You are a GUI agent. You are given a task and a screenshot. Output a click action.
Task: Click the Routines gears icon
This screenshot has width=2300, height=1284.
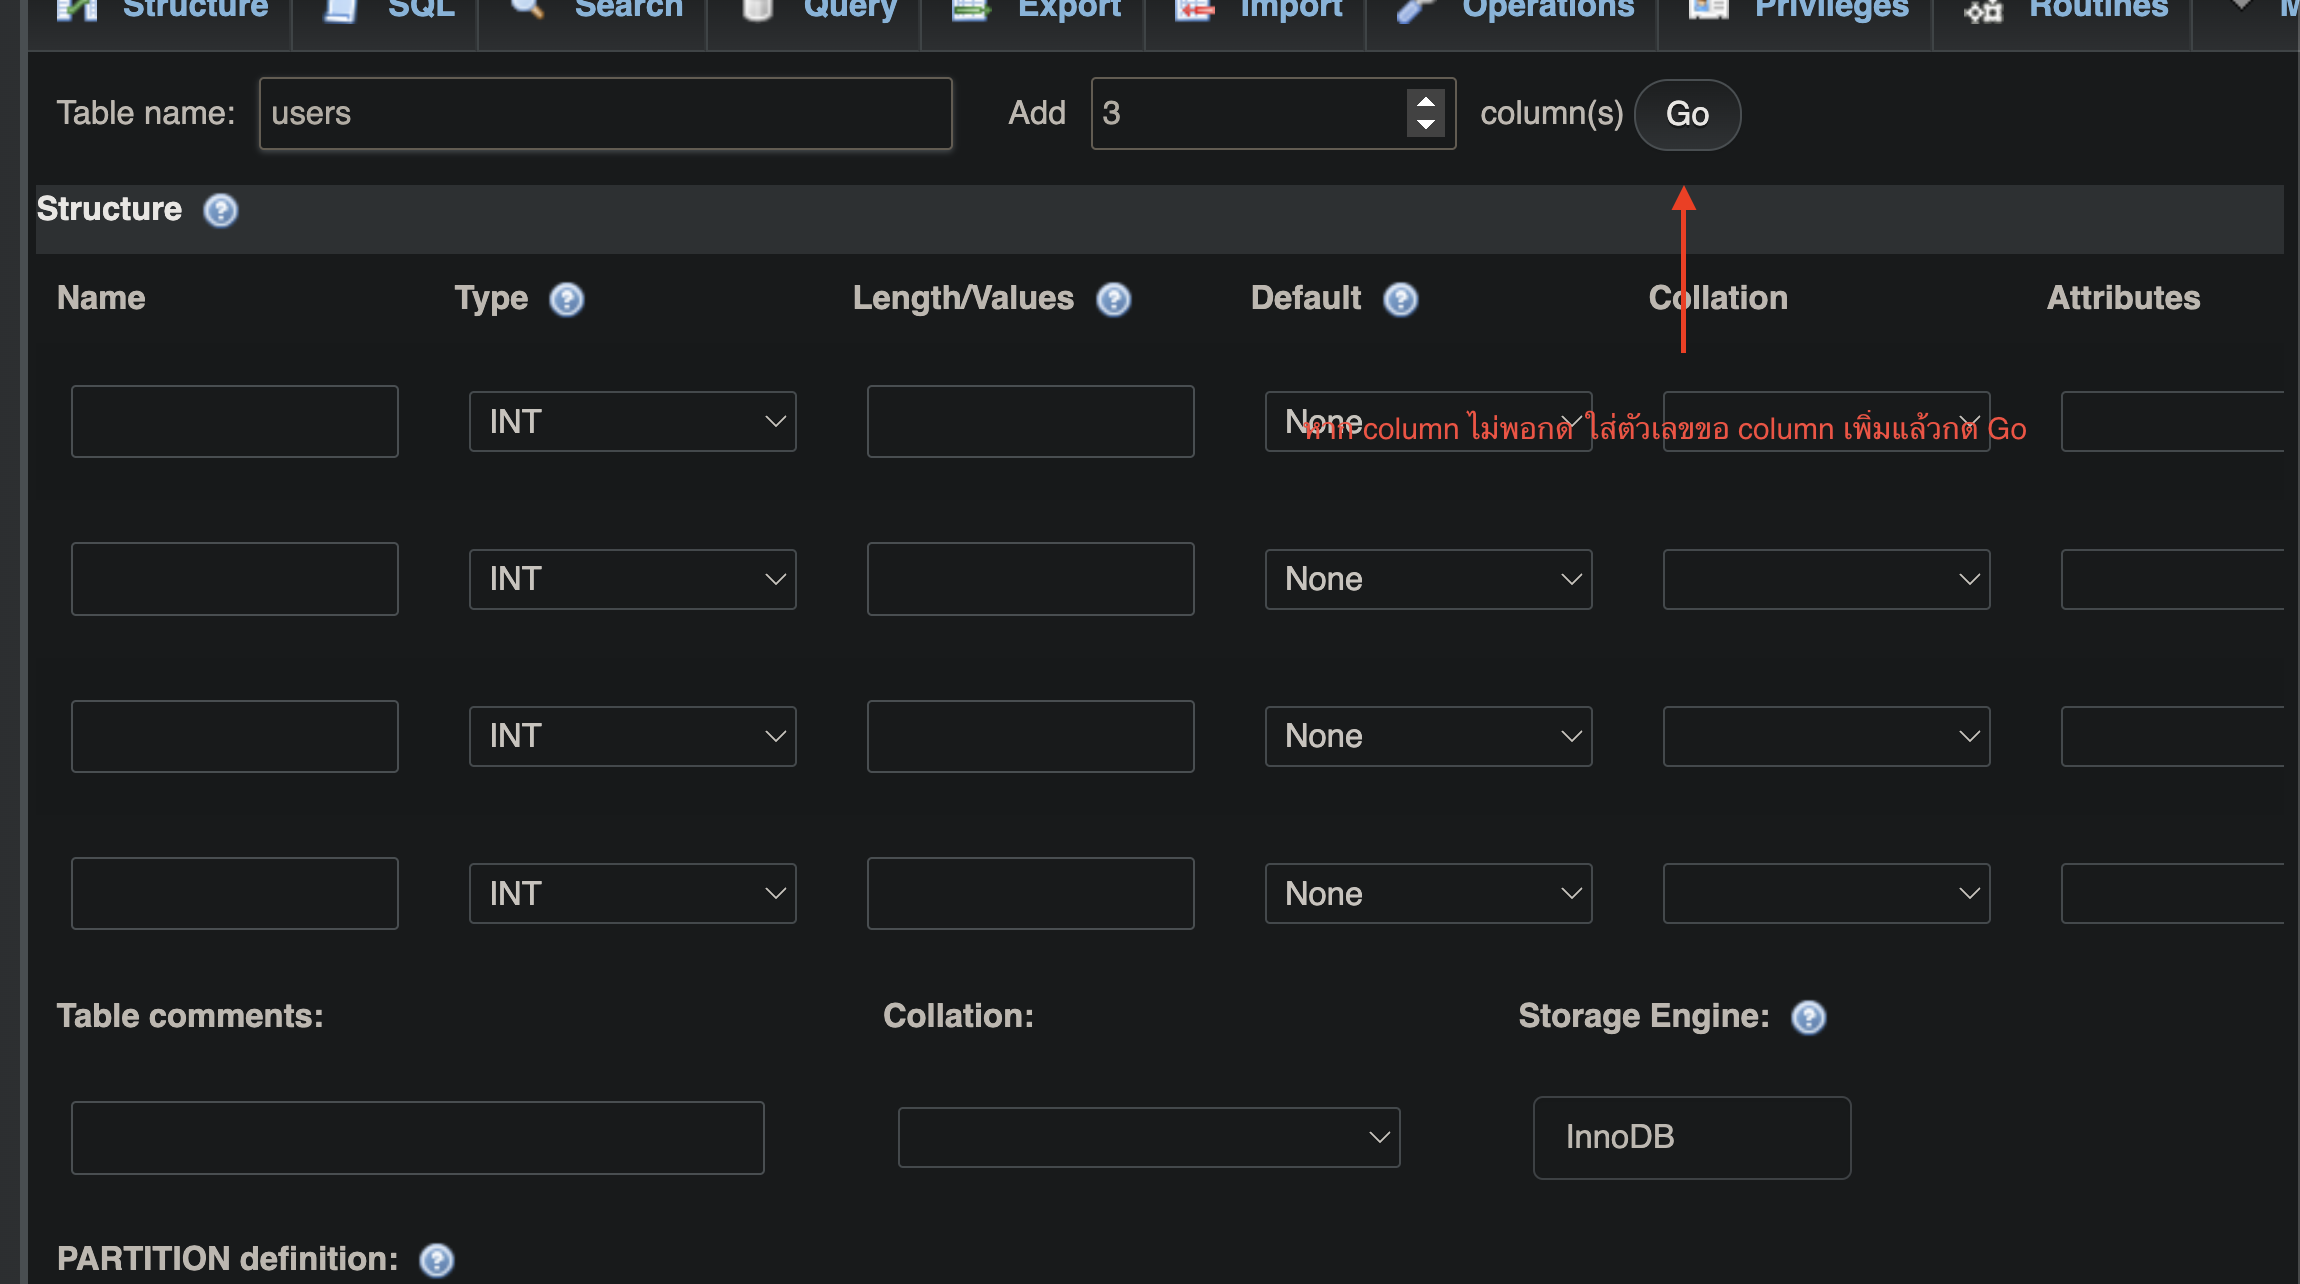(x=1983, y=10)
